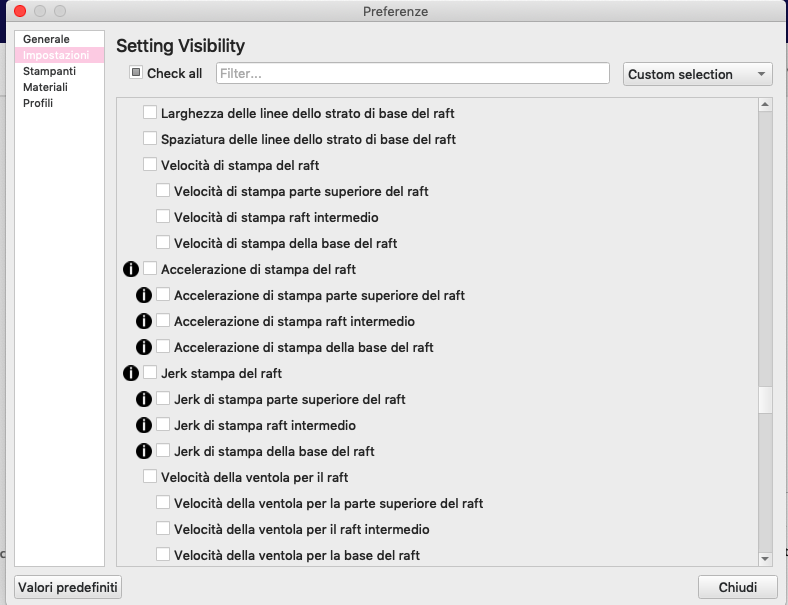Open the Custom selection dropdown

(698, 74)
